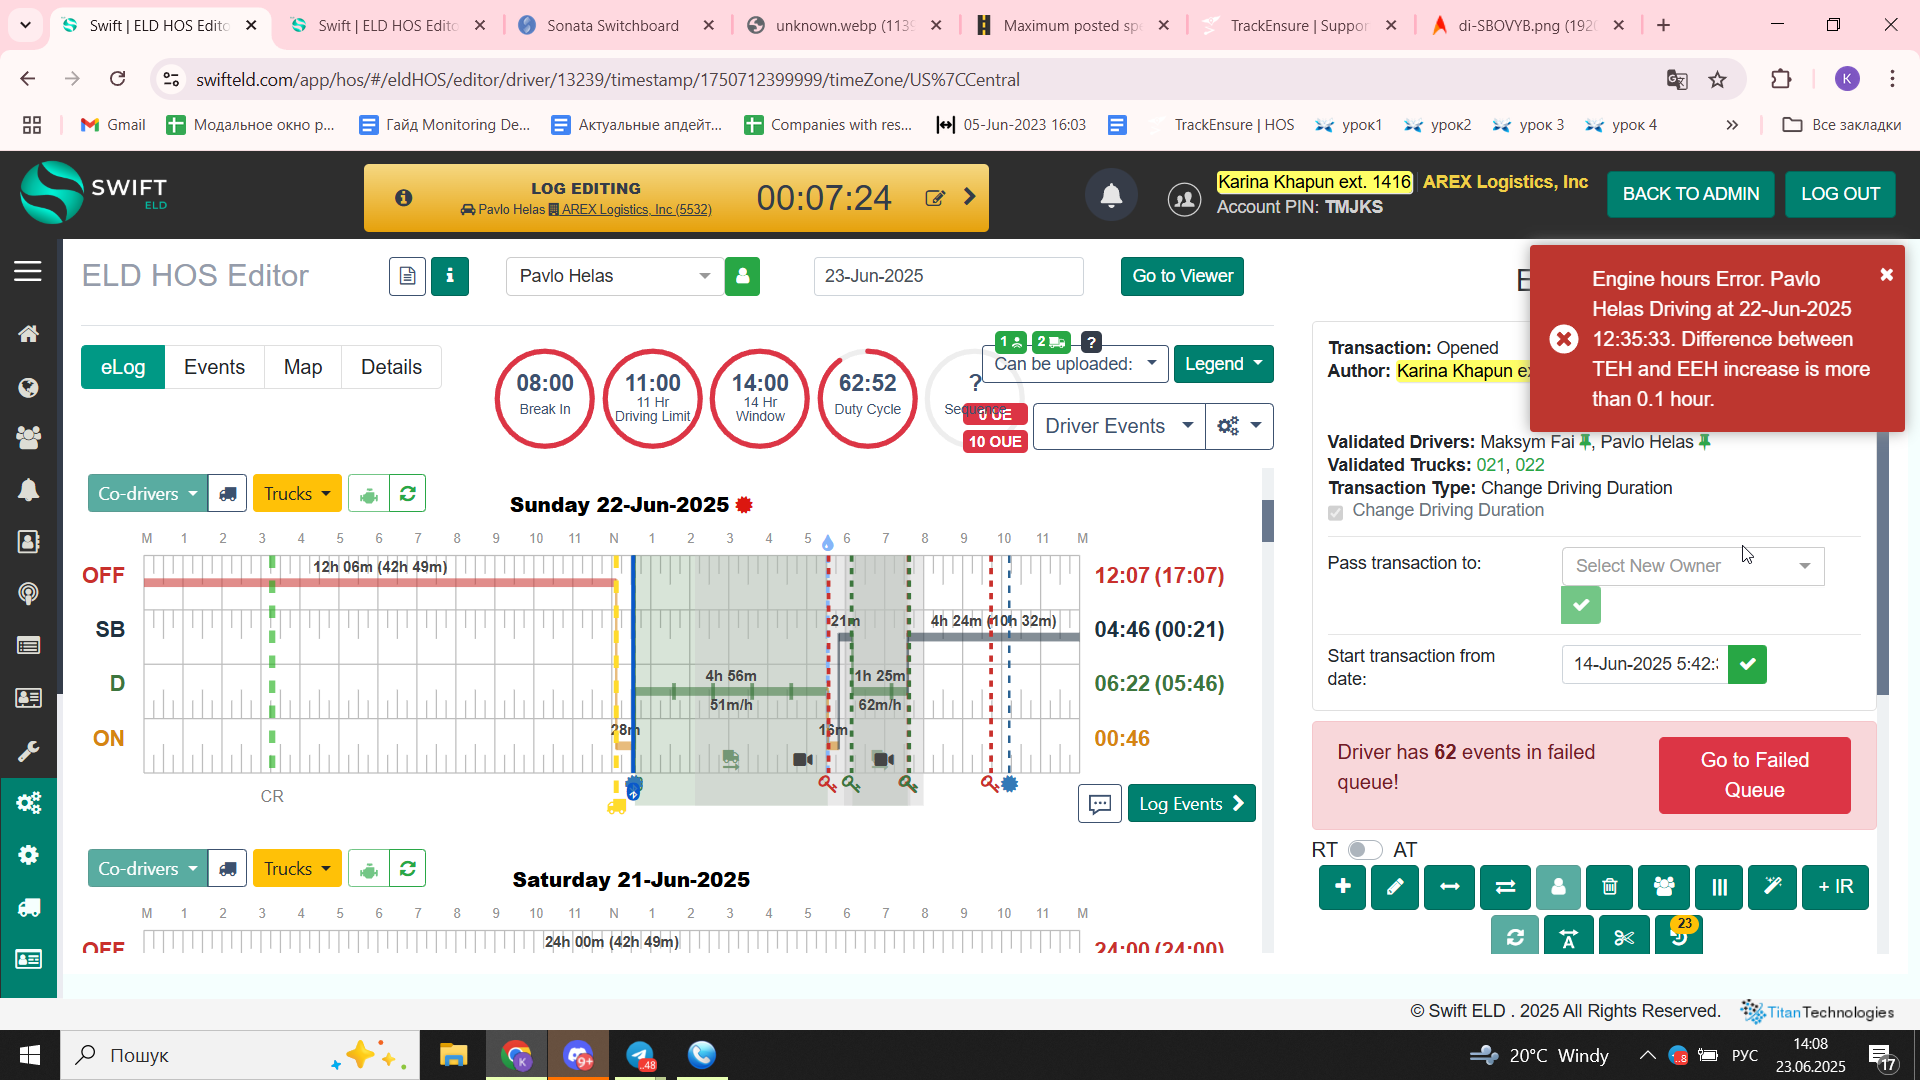Go to home icon in sidebar
This screenshot has height=1080, width=1920.
point(28,334)
